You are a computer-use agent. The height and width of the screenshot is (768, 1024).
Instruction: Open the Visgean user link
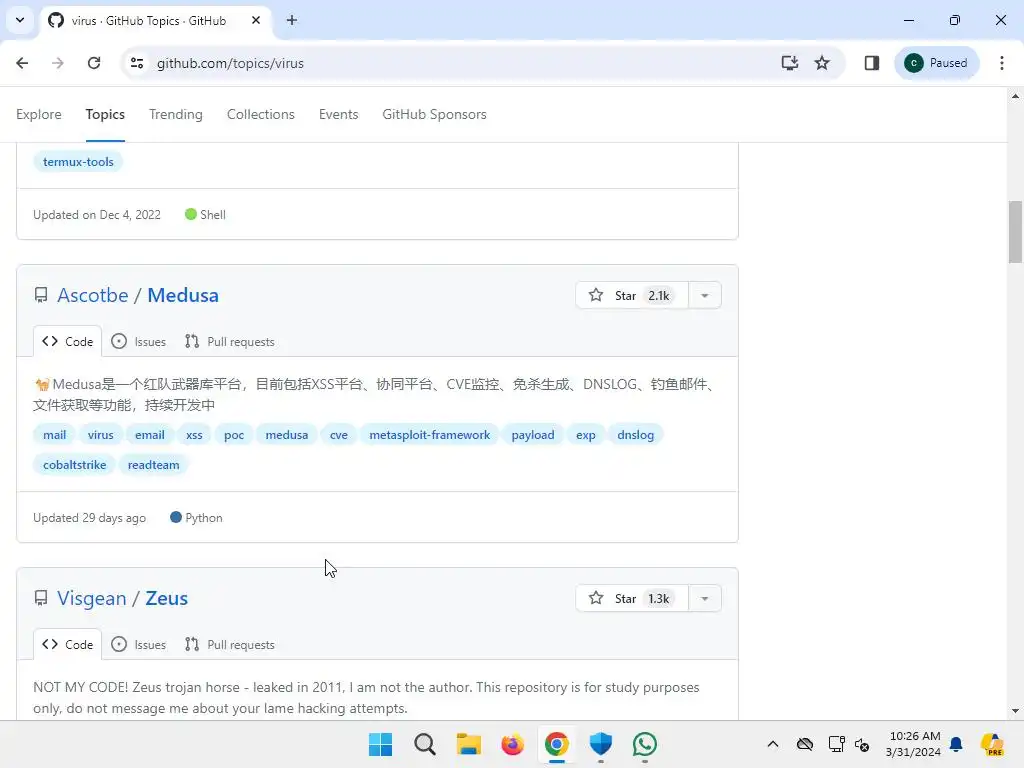91,598
